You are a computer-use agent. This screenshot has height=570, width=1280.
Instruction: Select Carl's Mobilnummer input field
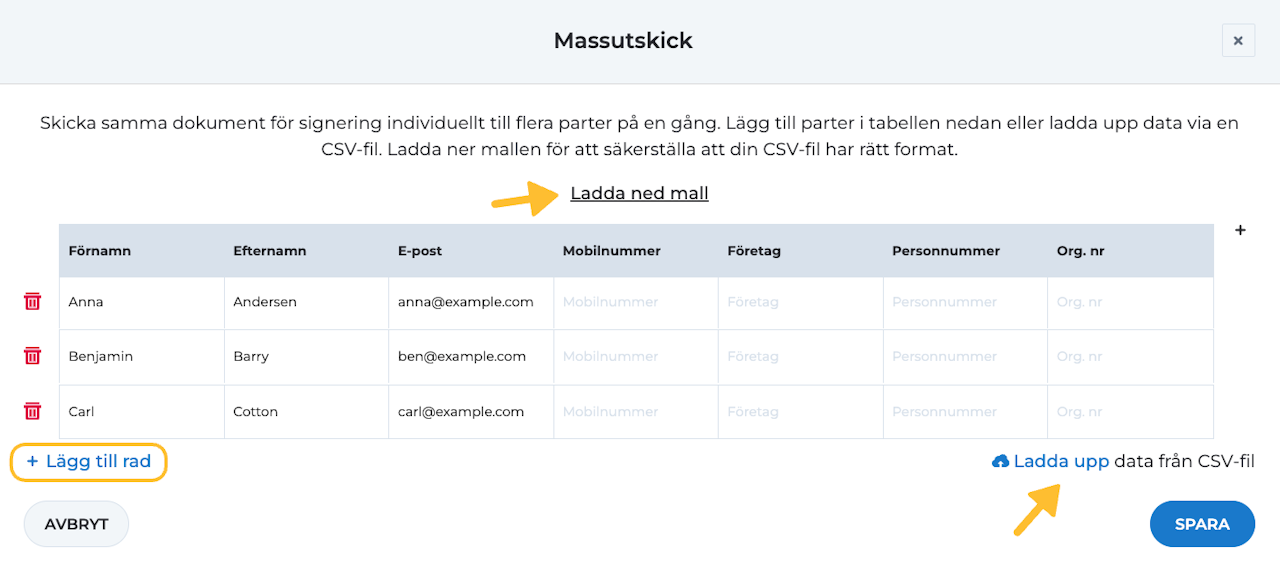[x=635, y=412]
